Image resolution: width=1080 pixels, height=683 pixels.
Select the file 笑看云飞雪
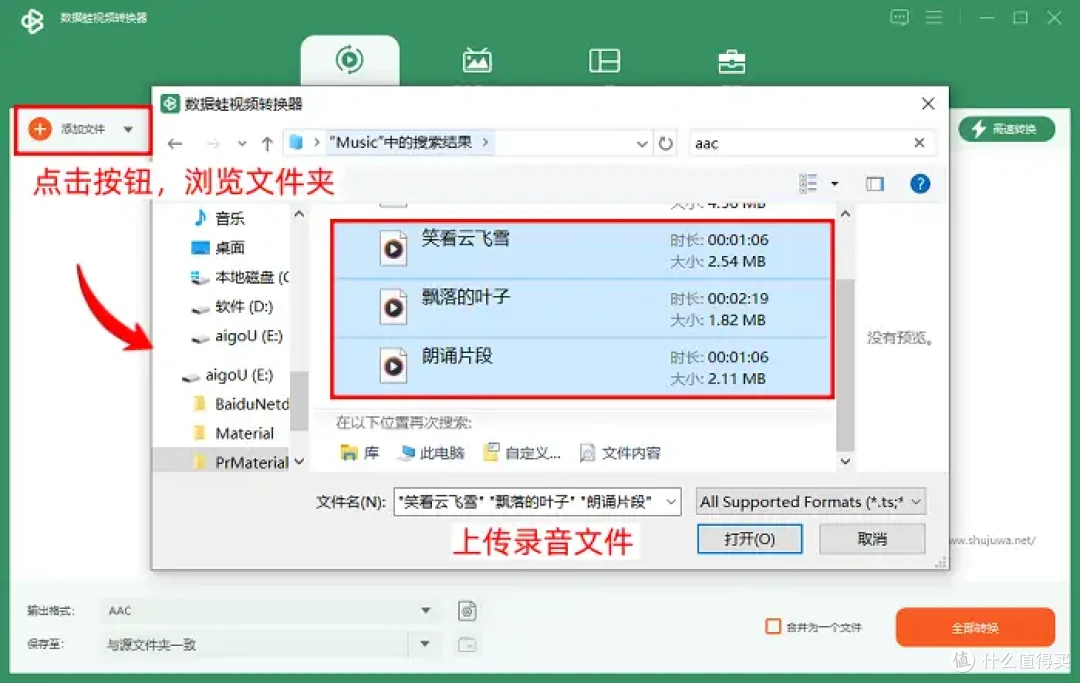[582, 250]
